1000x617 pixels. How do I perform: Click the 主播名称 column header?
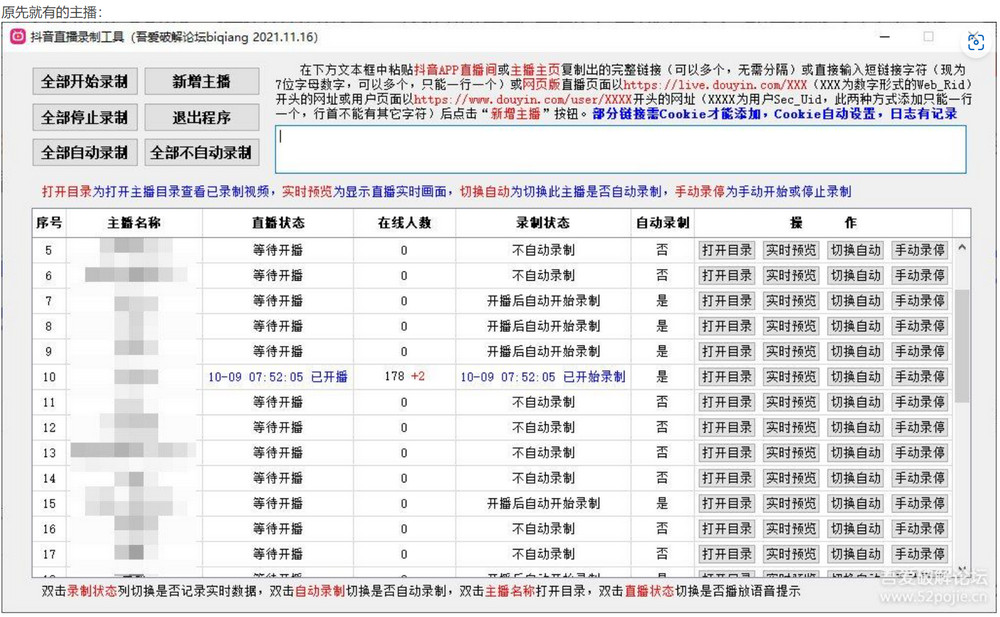coord(135,223)
